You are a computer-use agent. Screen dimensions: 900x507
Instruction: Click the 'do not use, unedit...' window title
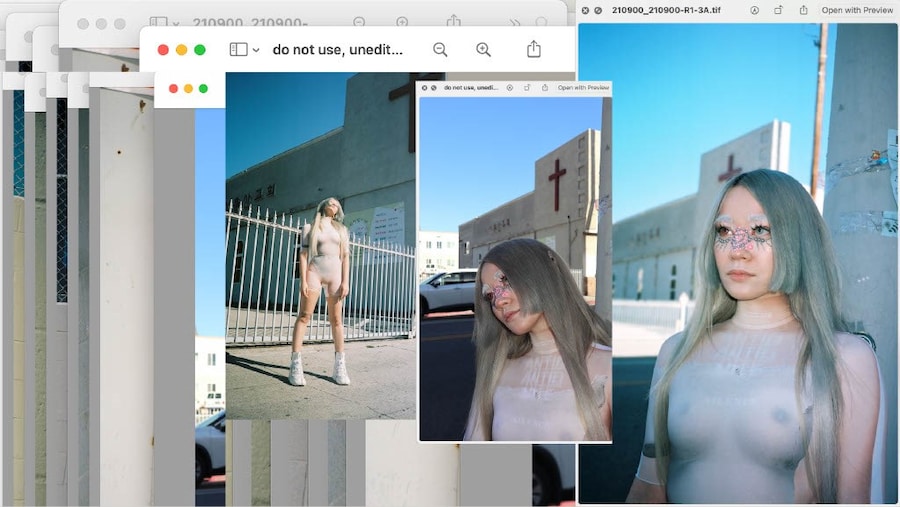pos(338,49)
